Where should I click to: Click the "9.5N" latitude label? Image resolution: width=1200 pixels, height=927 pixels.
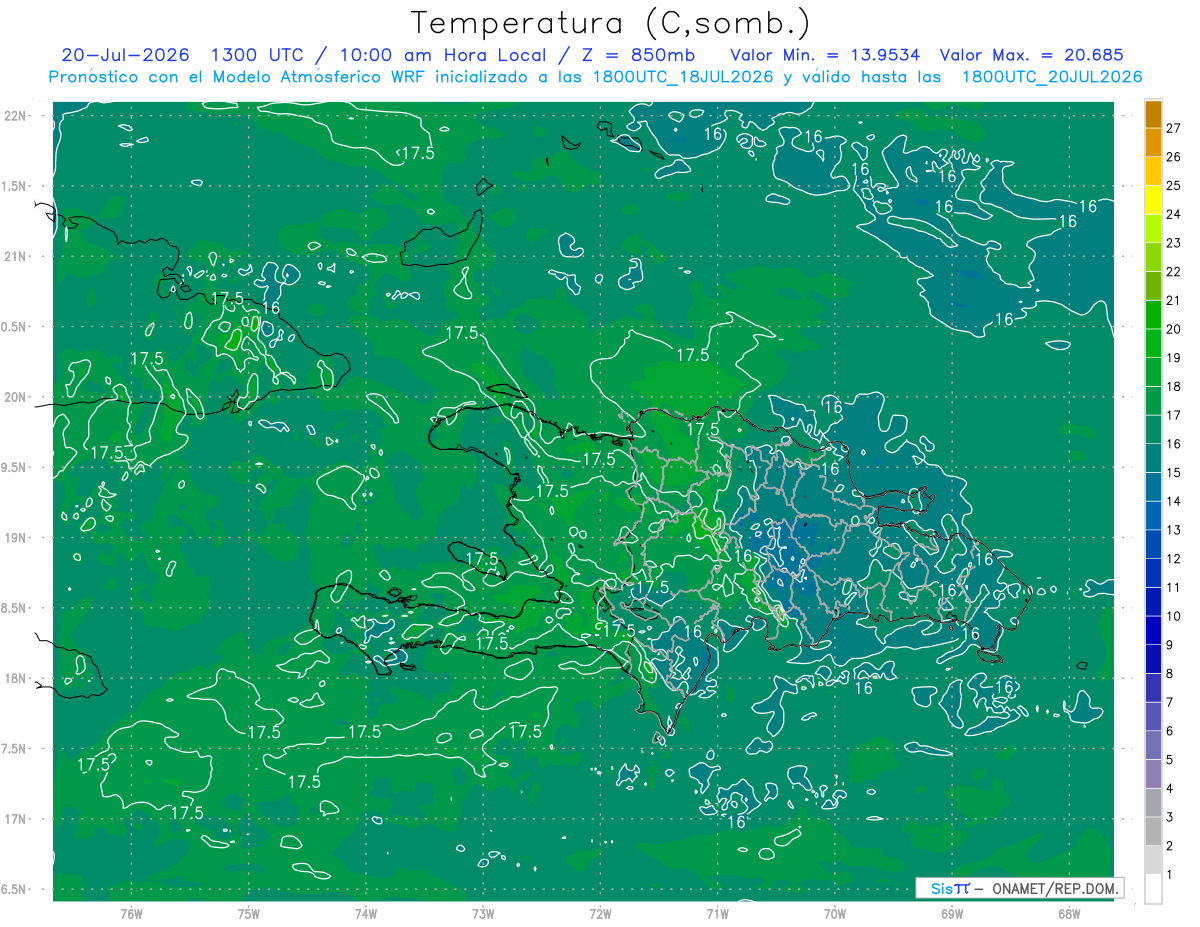click(13, 468)
